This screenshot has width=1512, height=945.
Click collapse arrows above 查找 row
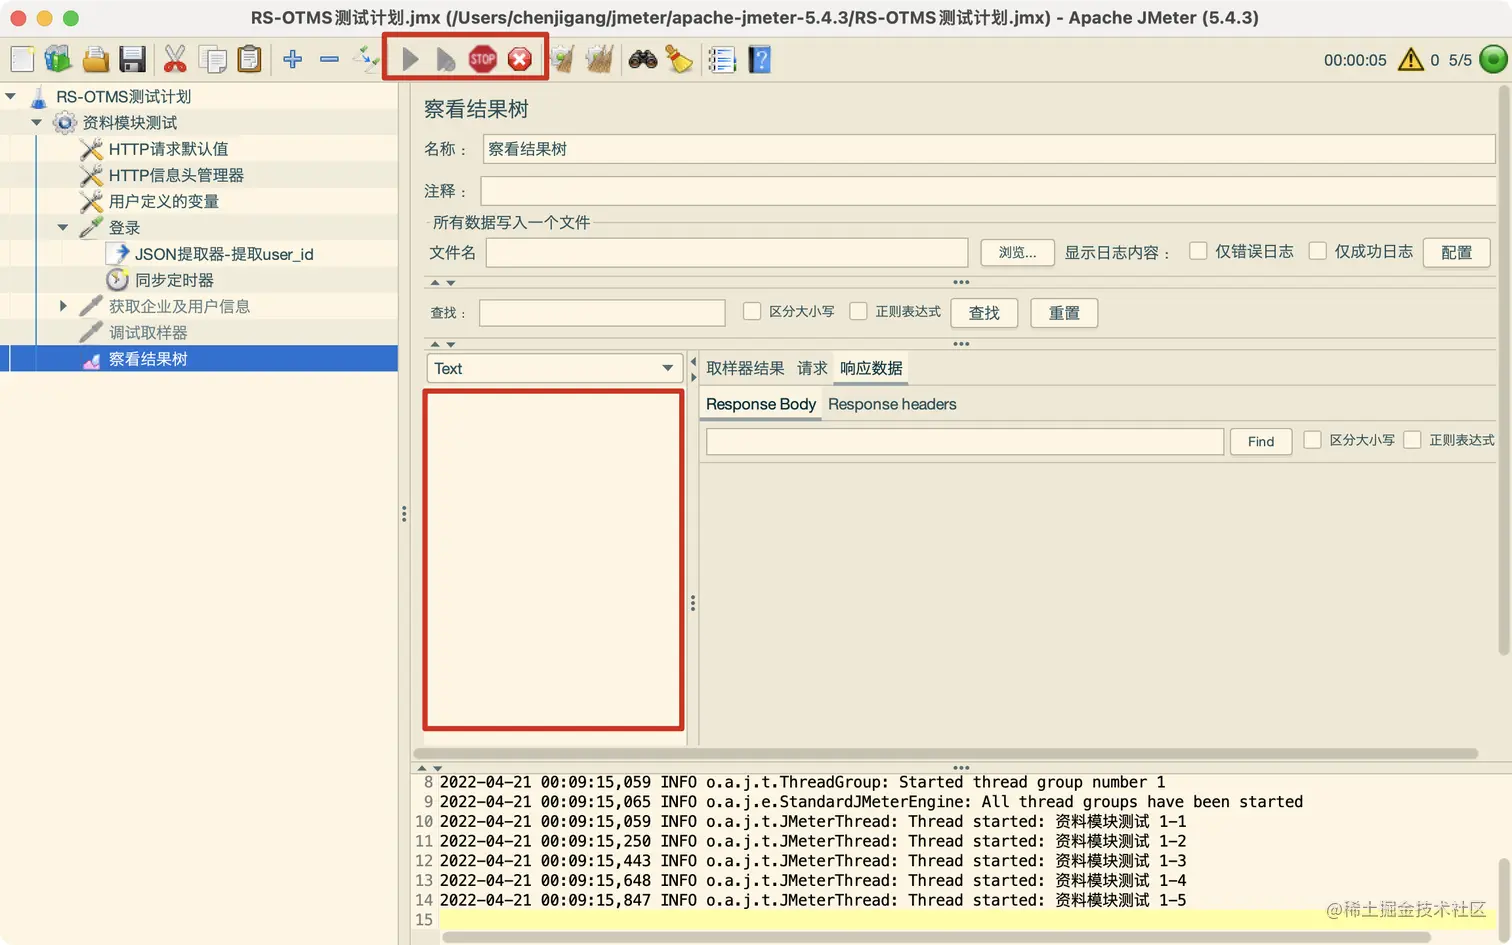pyautogui.click(x=443, y=283)
